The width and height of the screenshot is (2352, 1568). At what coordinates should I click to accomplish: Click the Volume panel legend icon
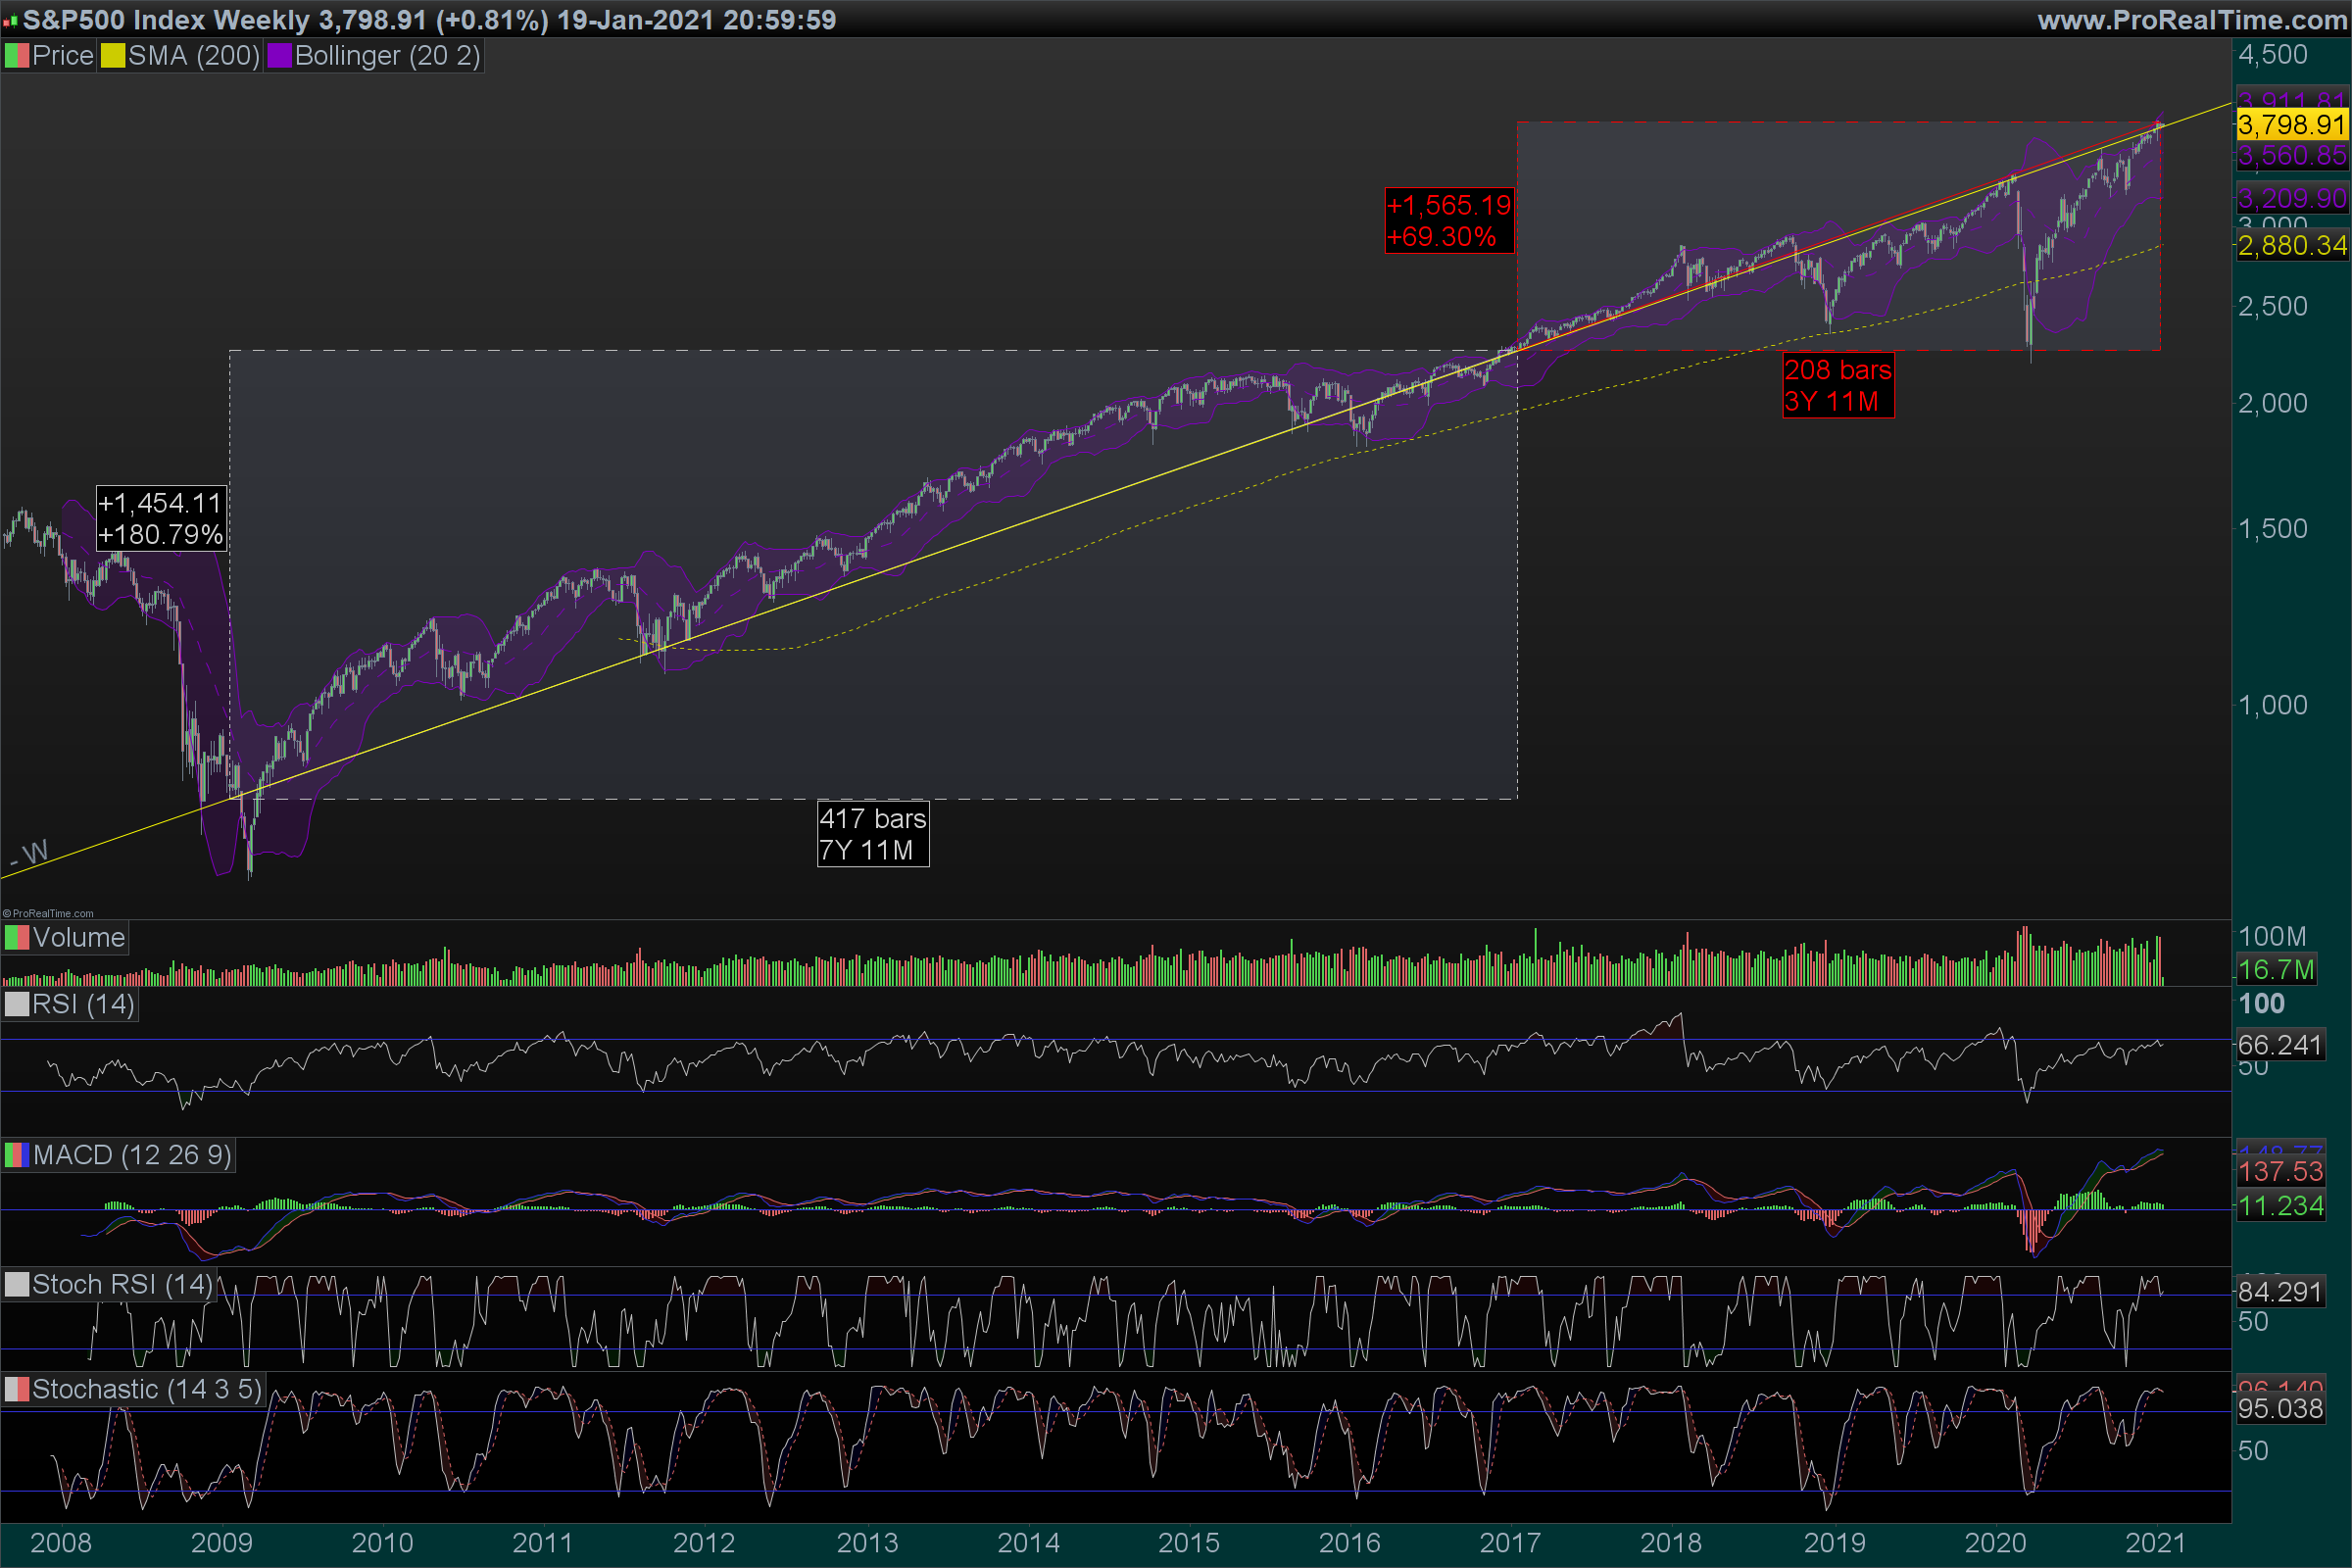tap(17, 938)
